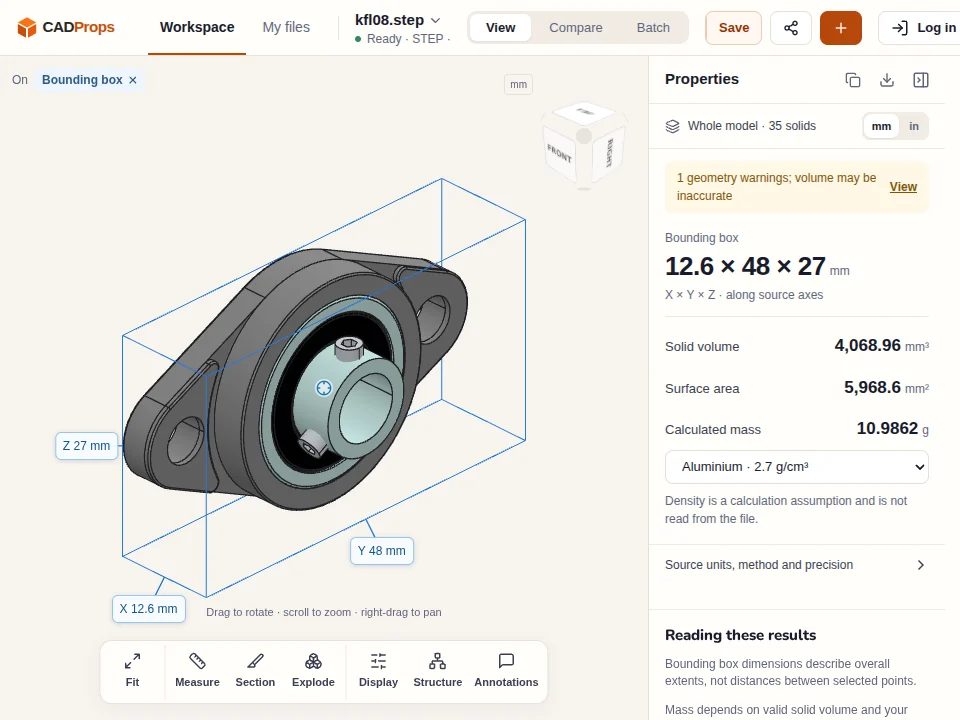Activate the Explode tool
This screenshot has height=720, width=960.
tap(313, 670)
